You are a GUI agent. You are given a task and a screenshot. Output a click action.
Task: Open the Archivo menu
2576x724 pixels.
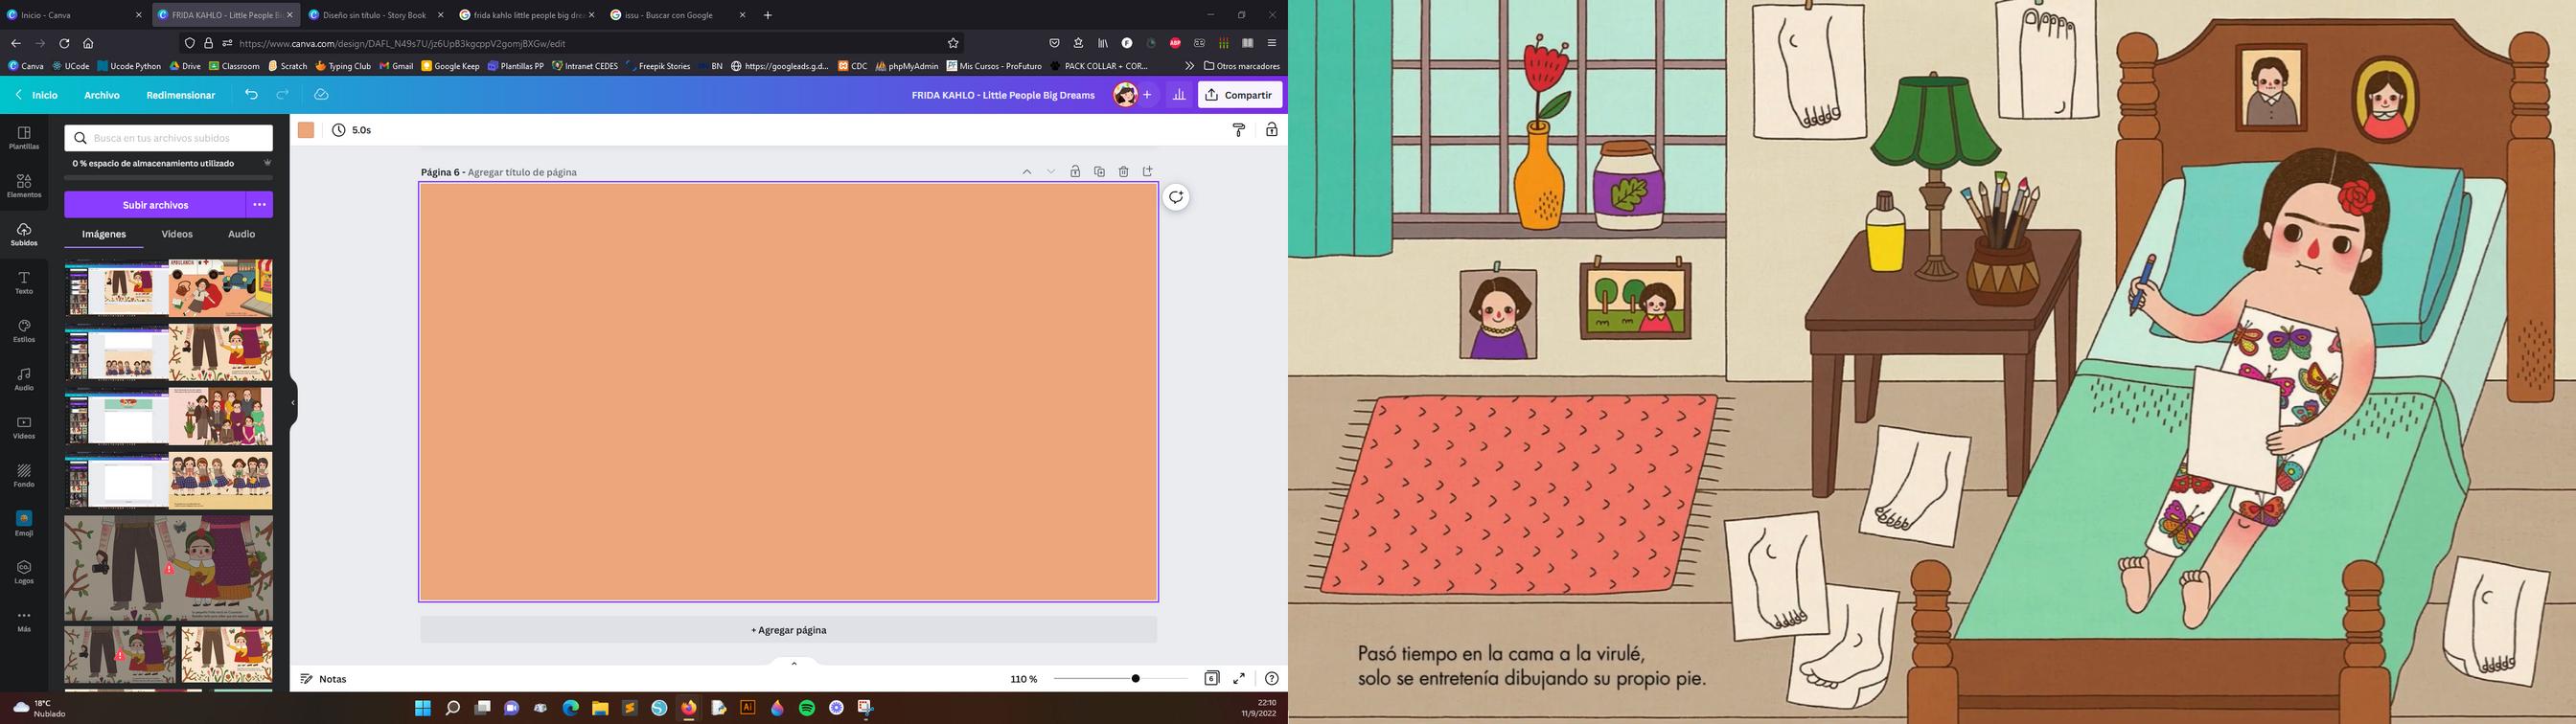[102, 95]
